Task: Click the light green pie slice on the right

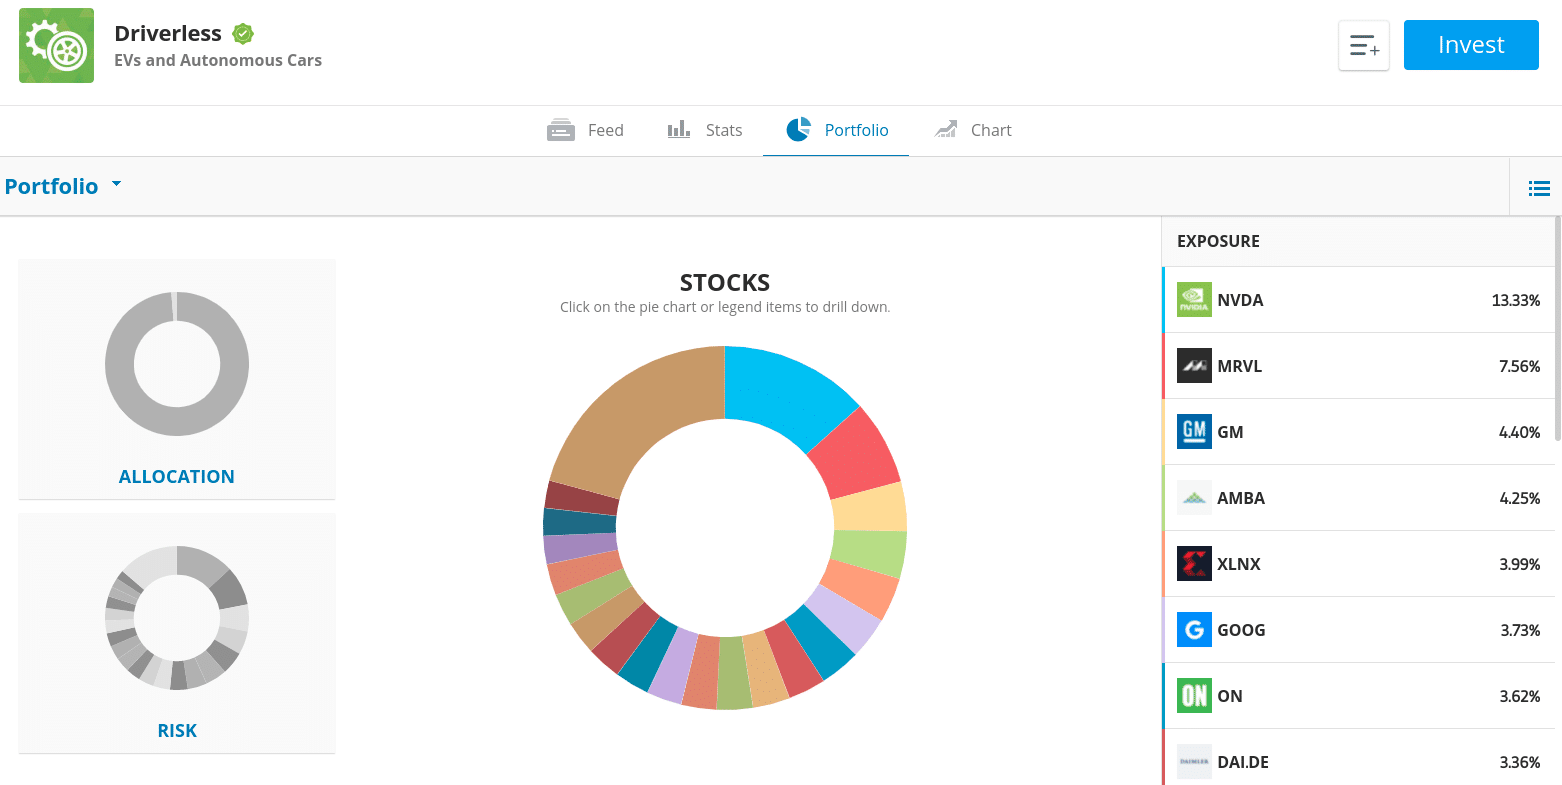Action: (x=868, y=552)
